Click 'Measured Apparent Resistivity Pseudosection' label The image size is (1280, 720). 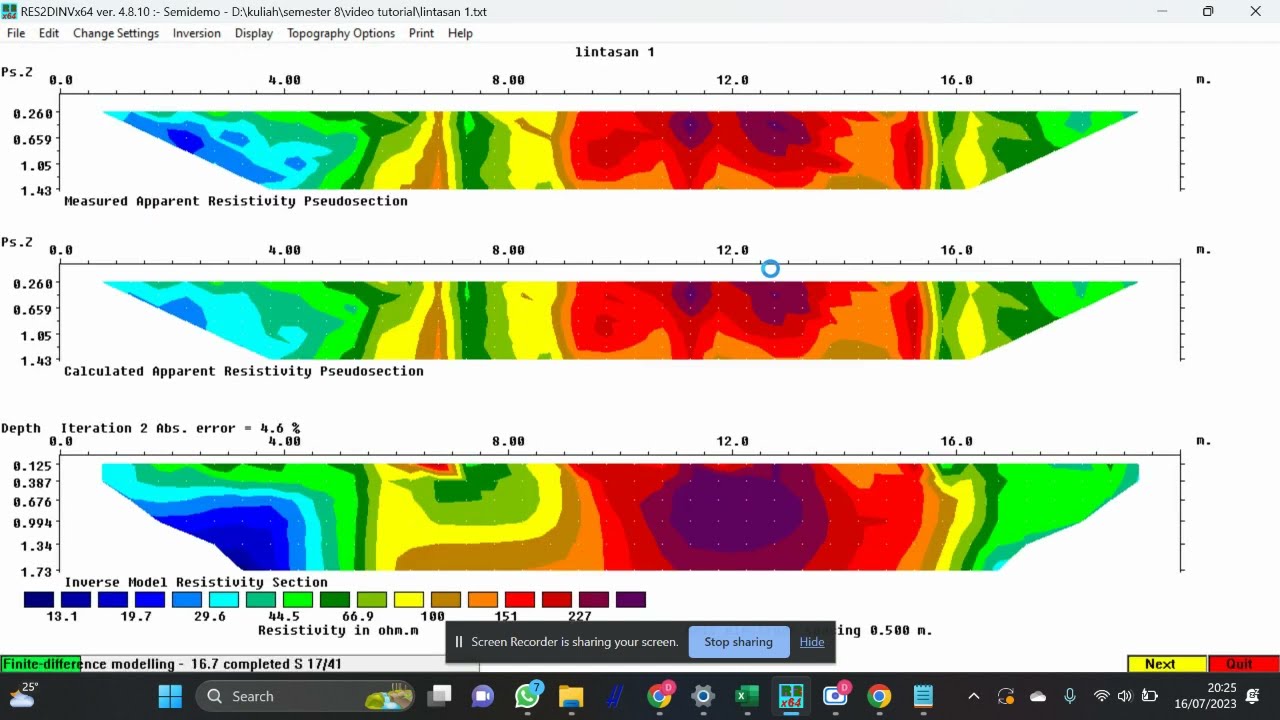pyautogui.click(x=236, y=201)
